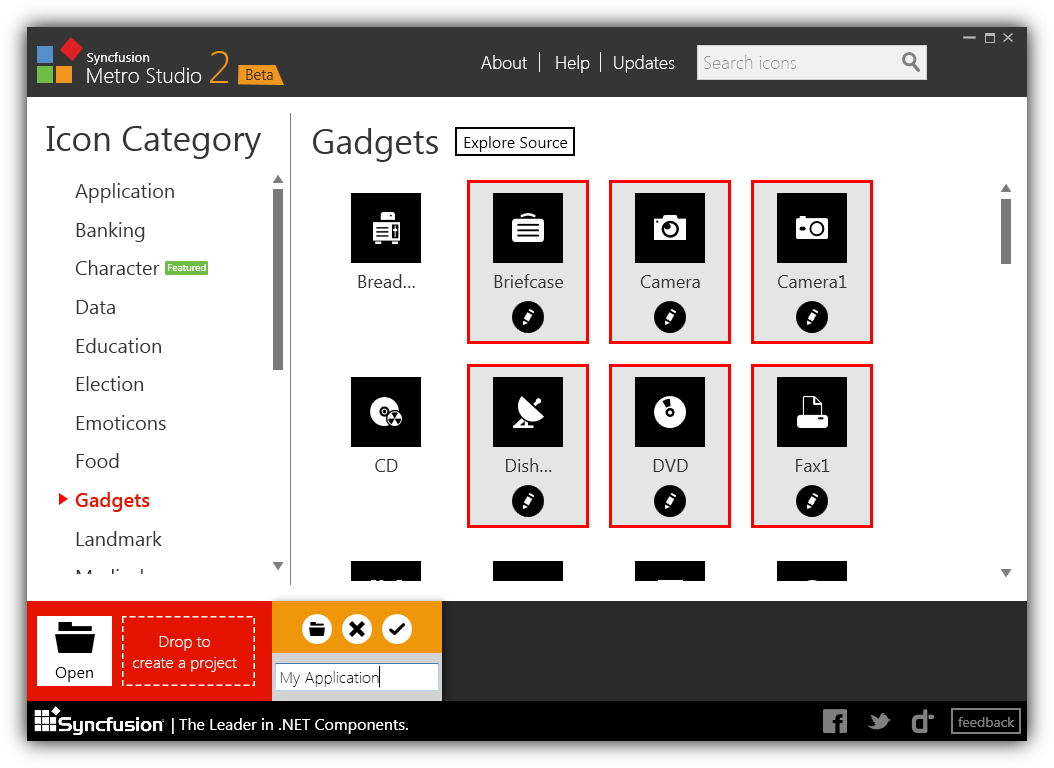
Task: Click the icon grid scroll up arrow
Action: coord(1006,188)
